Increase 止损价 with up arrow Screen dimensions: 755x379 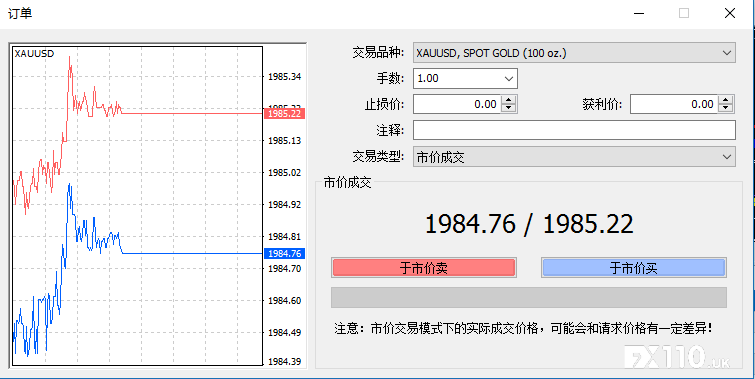pos(509,100)
